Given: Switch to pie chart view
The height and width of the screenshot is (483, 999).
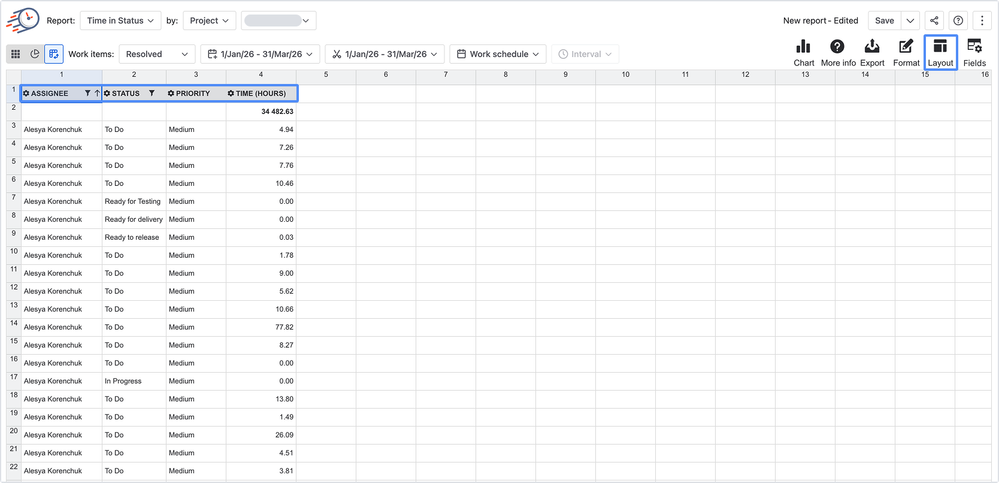Looking at the screenshot, I should pos(35,54).
